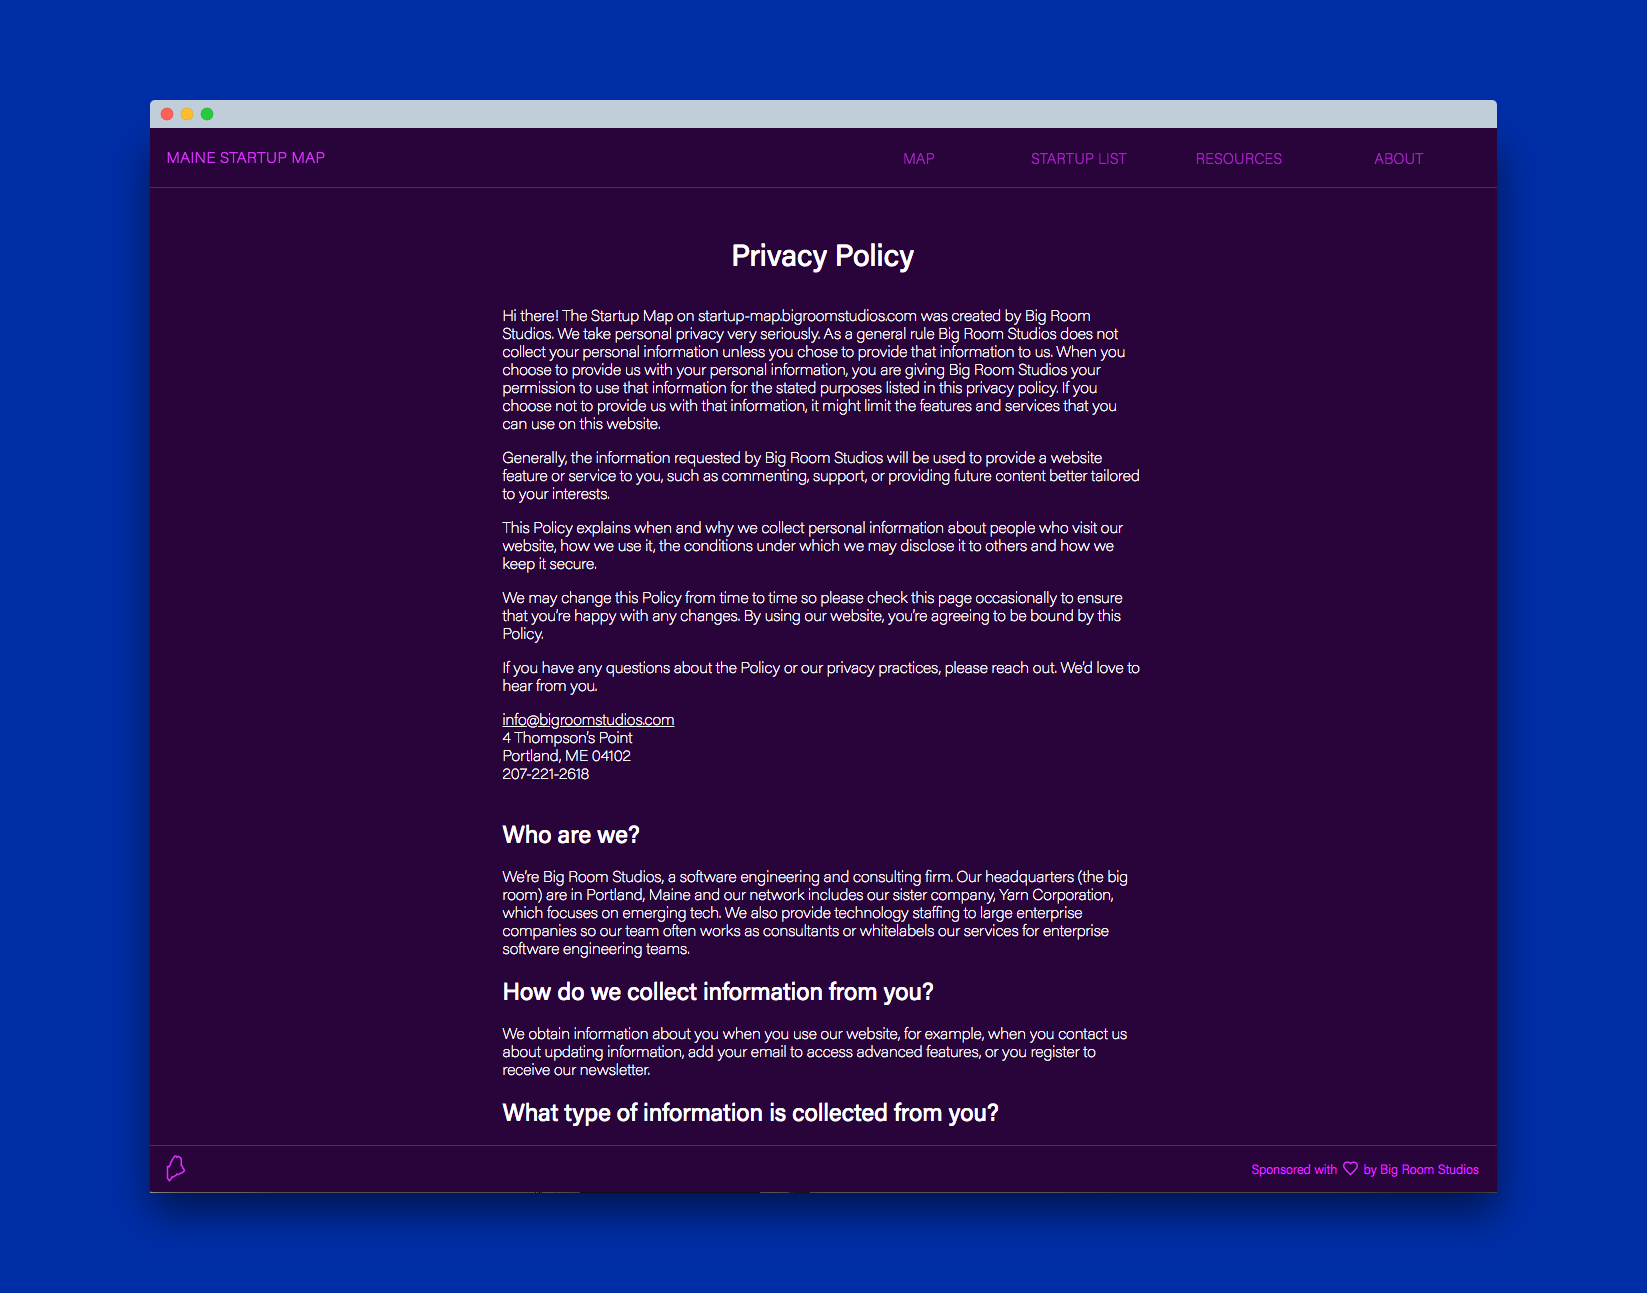
Task: Click the '4 Thompson's Point' address line
Action: (567, 738)
